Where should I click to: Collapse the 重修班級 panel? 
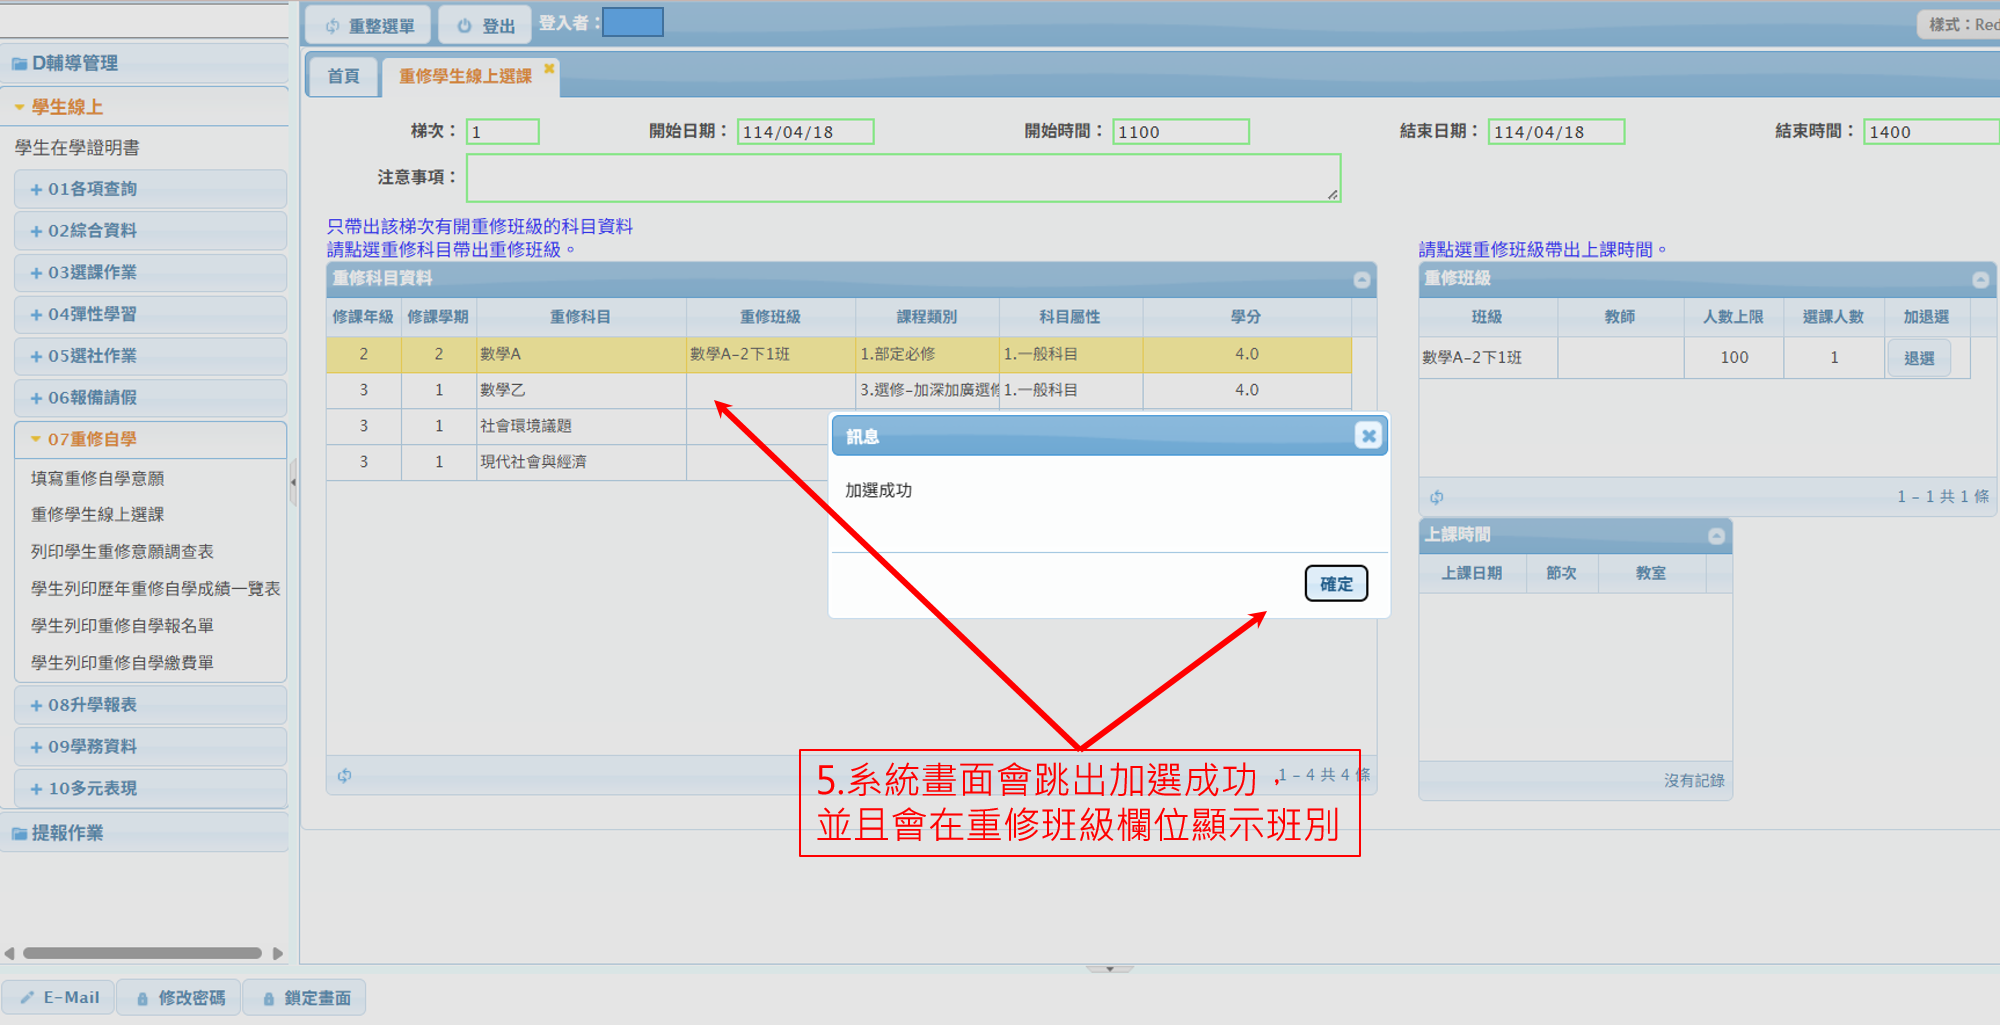pyautogui.click(x=1980, y=280)
